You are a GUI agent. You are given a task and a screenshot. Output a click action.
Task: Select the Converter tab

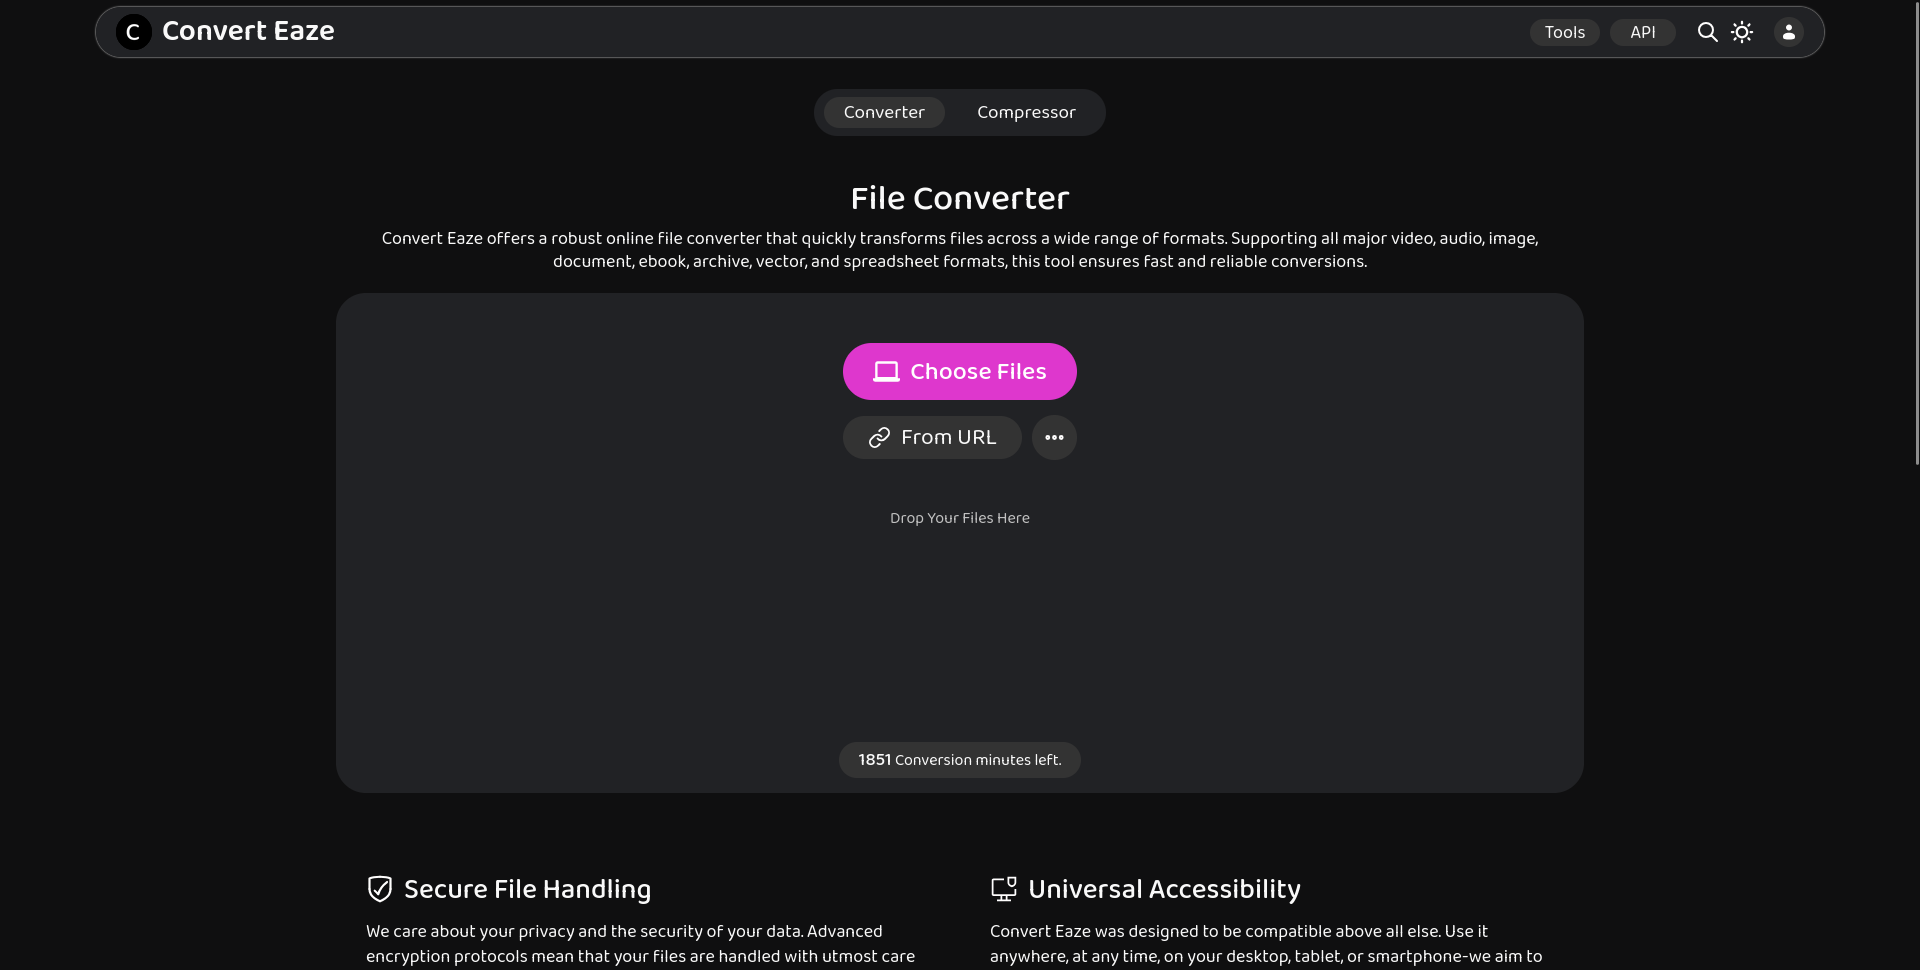click(x=884, y=112)
